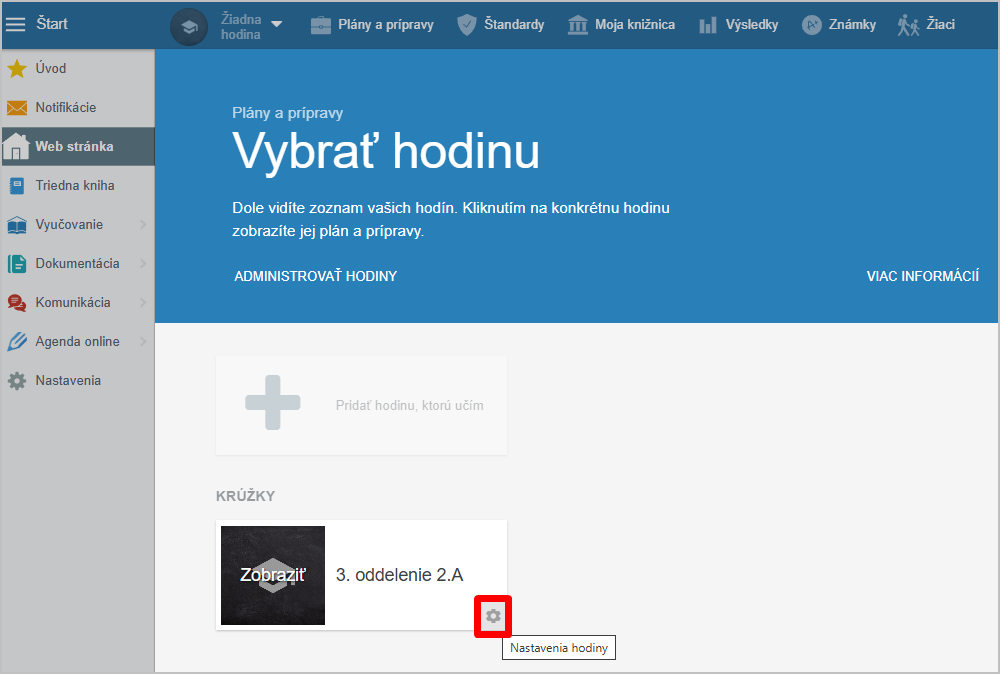Open the hamburger menu icon next to Štart

point(15,24)
